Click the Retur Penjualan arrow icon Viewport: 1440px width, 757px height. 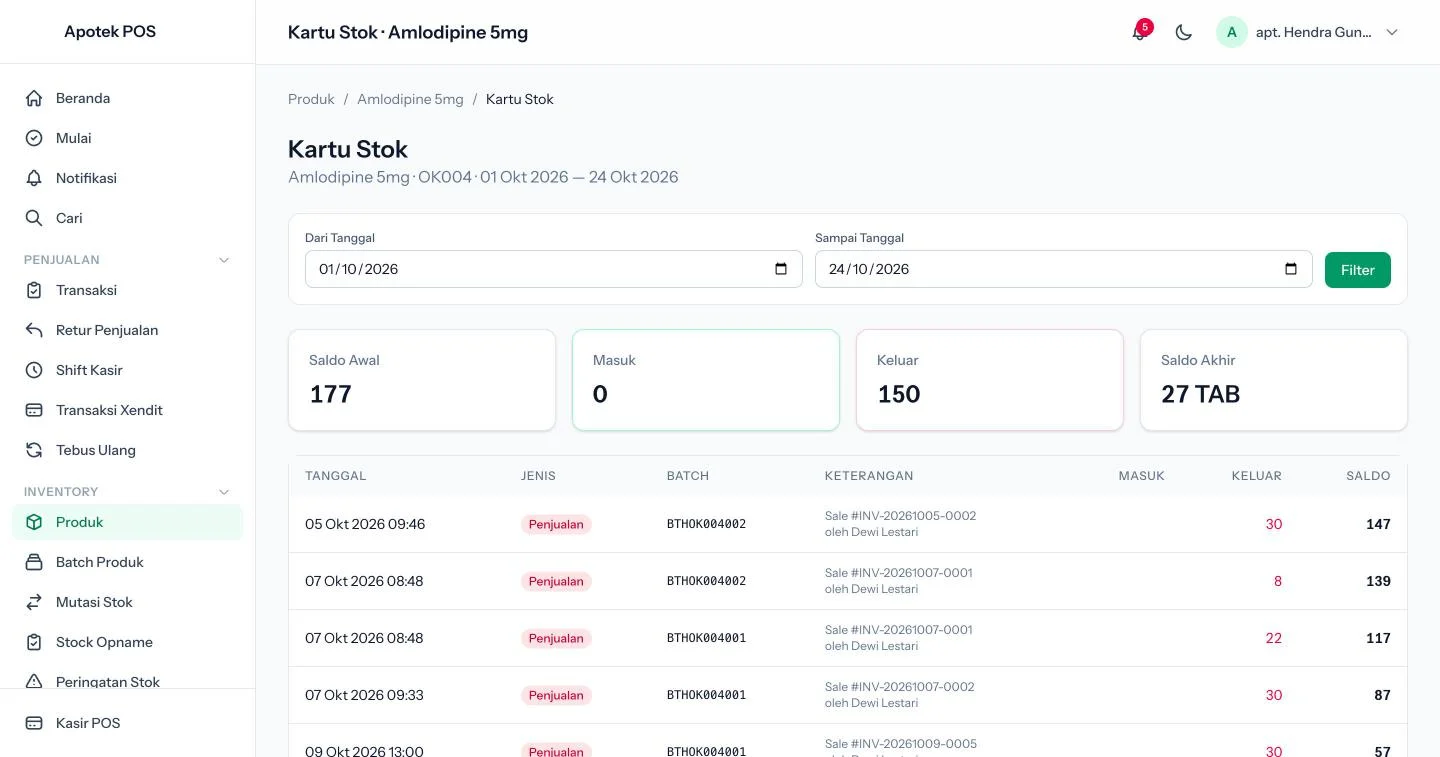[34, 330]
